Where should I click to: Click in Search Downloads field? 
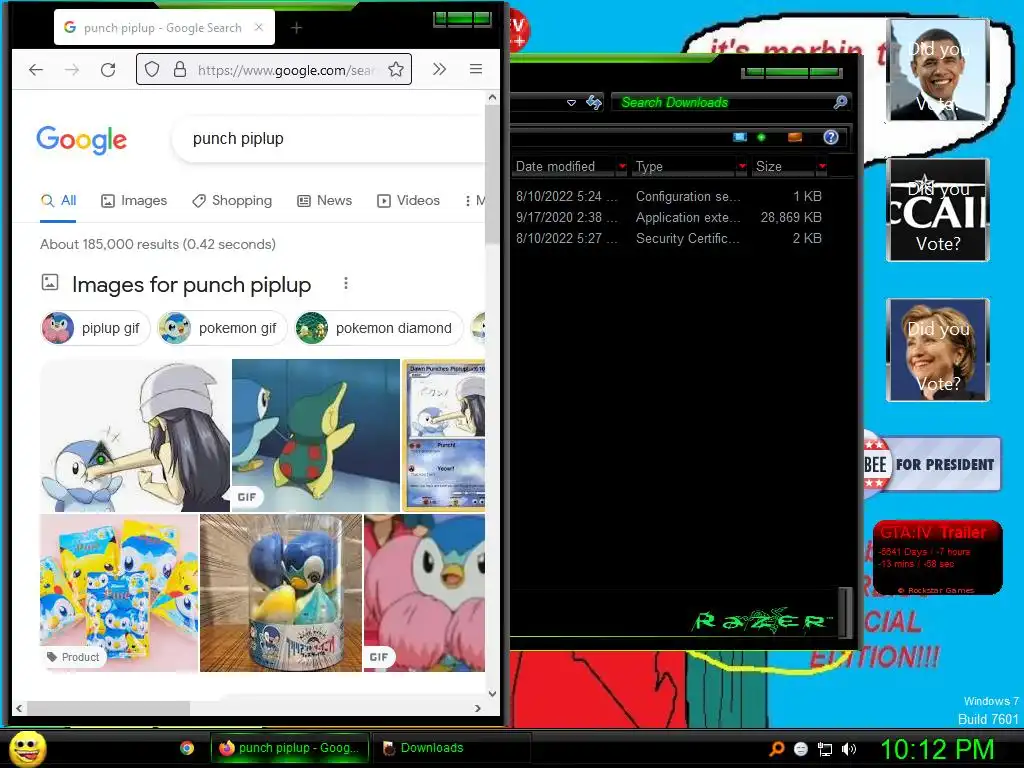click(x=722, y=103)
